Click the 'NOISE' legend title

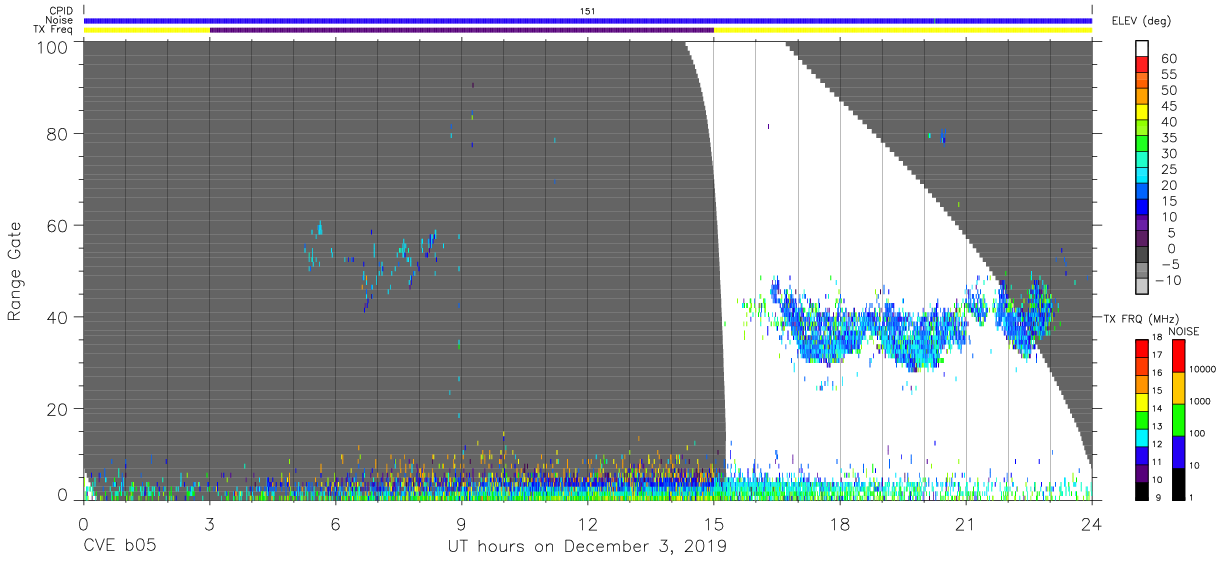pos(1184,331)
